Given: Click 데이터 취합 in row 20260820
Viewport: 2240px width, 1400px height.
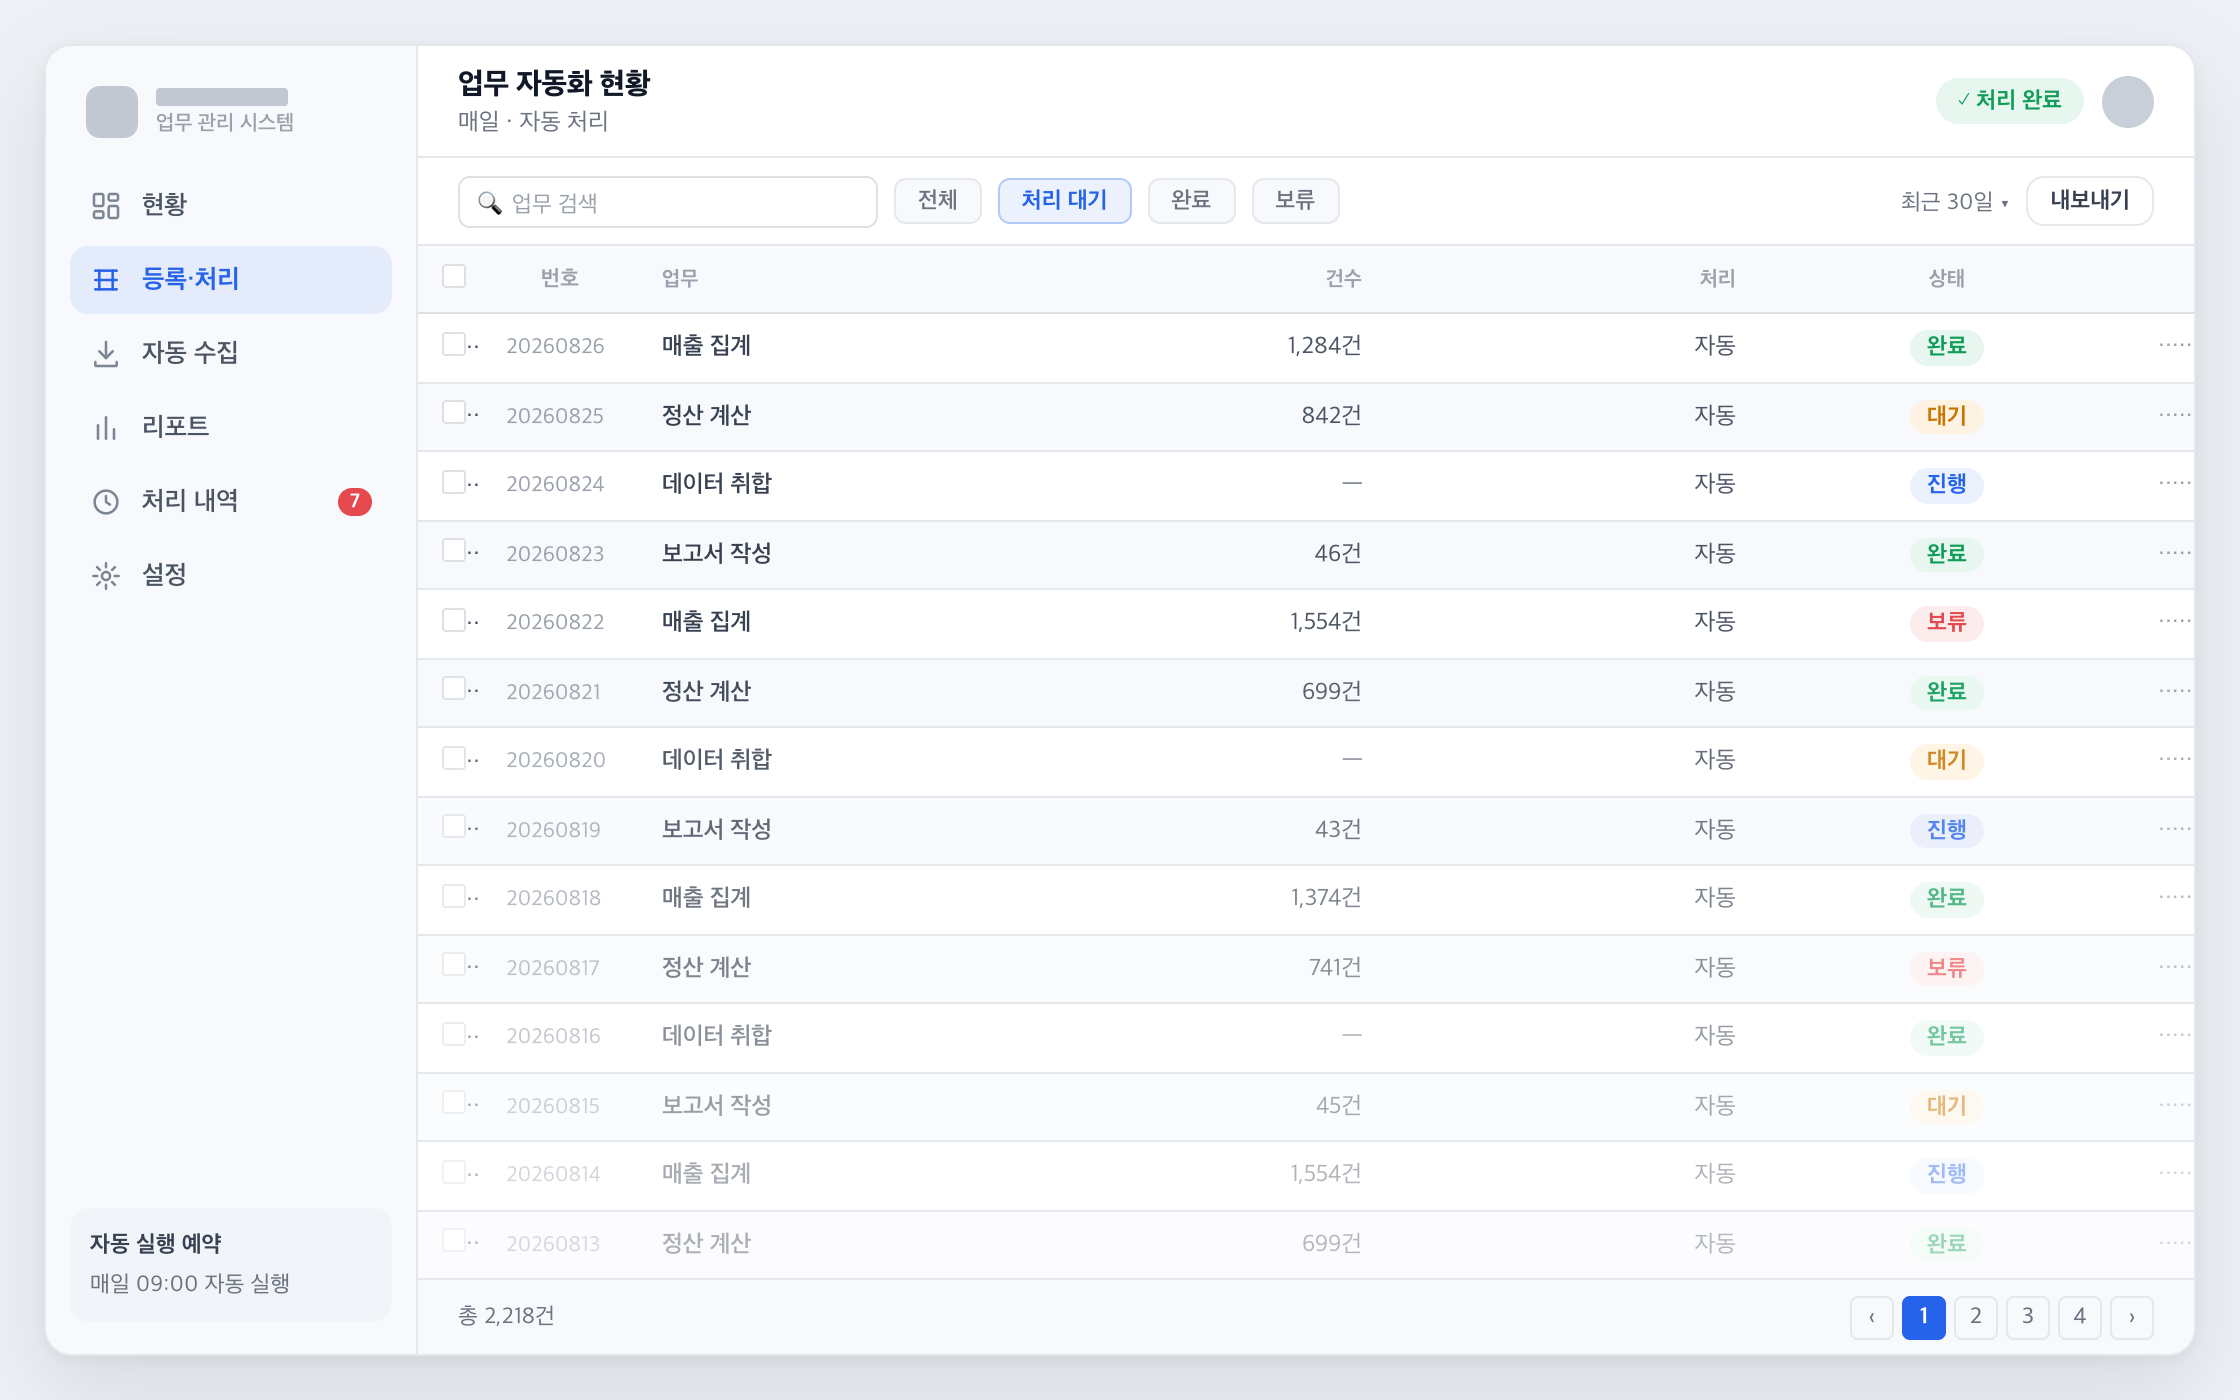Looking at the screenshot, I should (x=717, y=760).
